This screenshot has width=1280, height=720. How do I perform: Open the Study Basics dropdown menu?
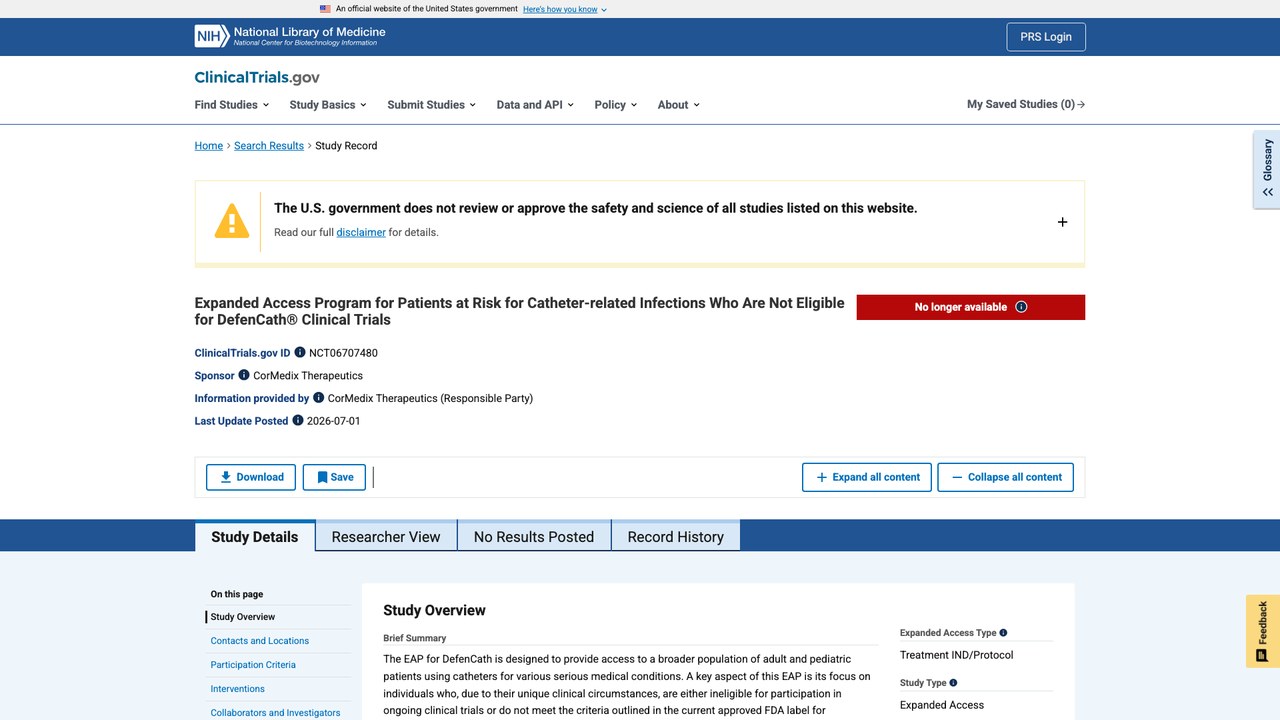(328, 105)
